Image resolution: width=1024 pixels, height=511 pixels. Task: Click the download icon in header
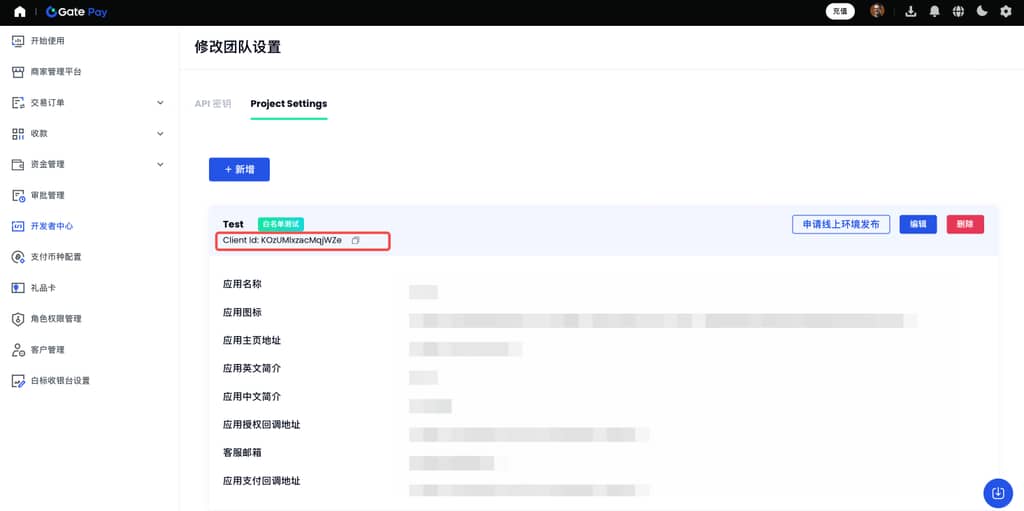910,12
